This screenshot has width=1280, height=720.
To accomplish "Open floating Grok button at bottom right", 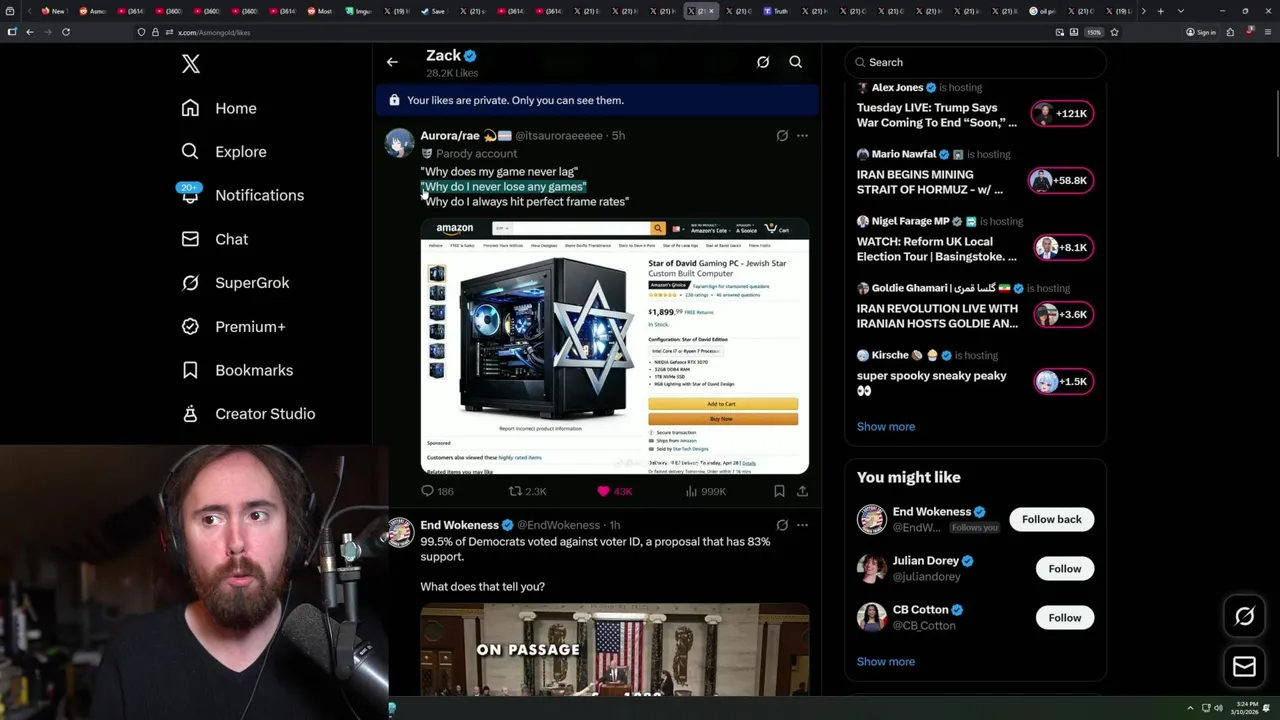I will [x=1244, y=616].
